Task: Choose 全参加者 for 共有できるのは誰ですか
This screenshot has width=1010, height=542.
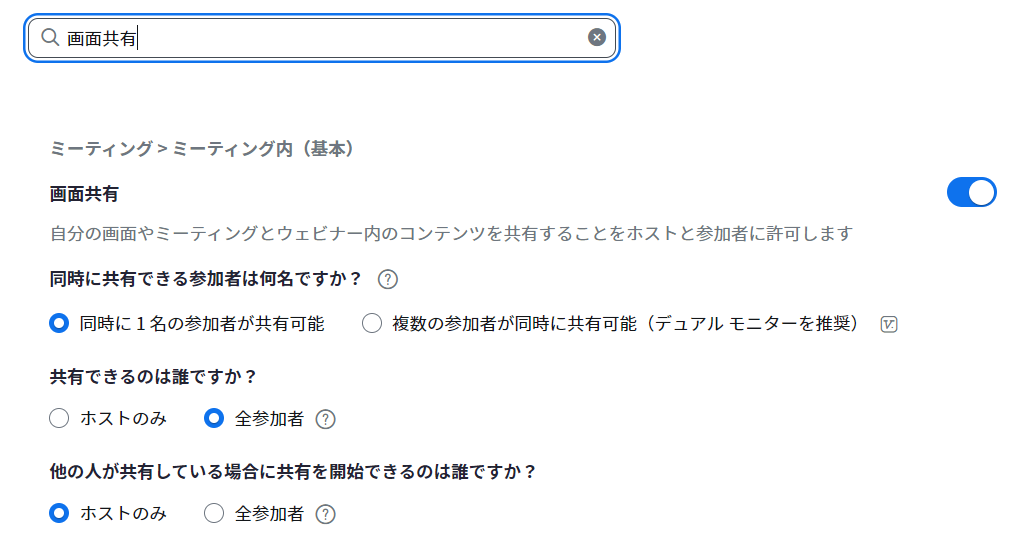Action: tap(214, 419)
